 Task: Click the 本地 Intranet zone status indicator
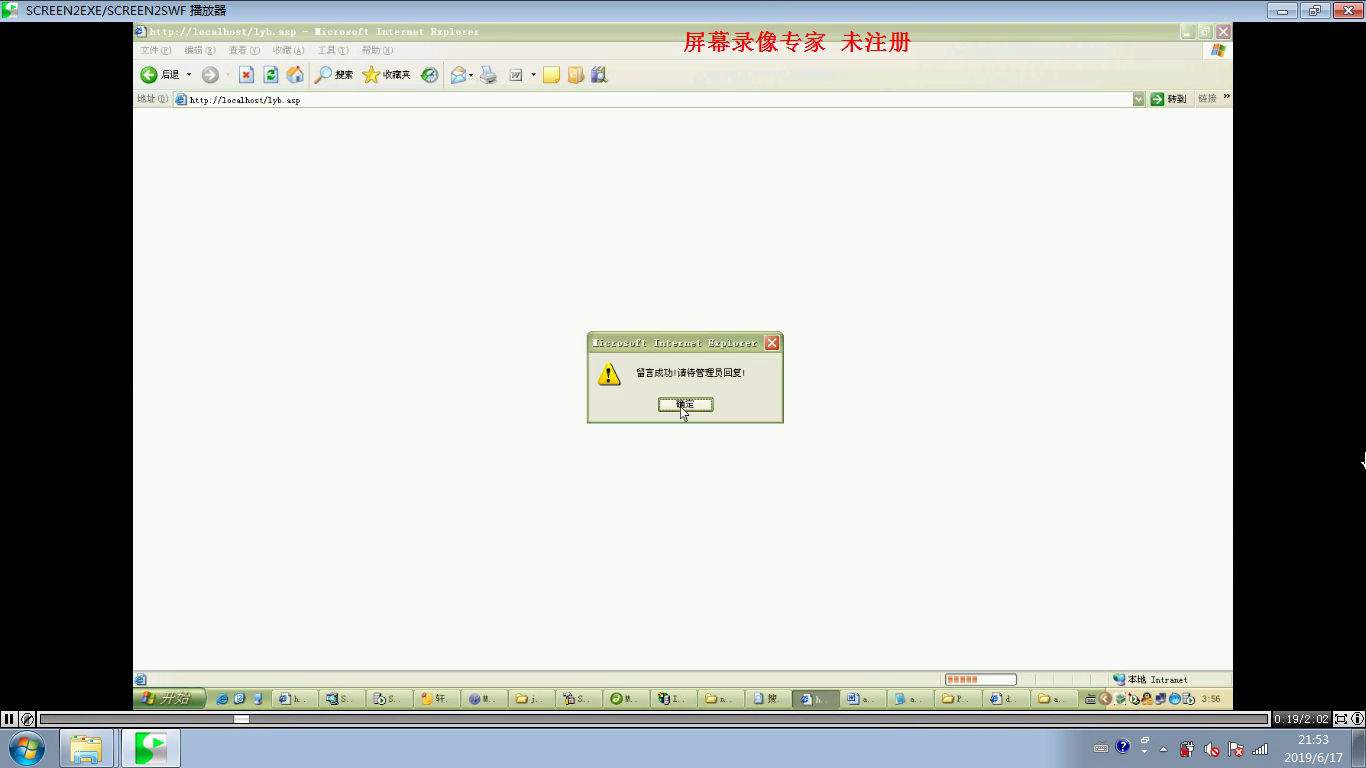point(1150,679)
